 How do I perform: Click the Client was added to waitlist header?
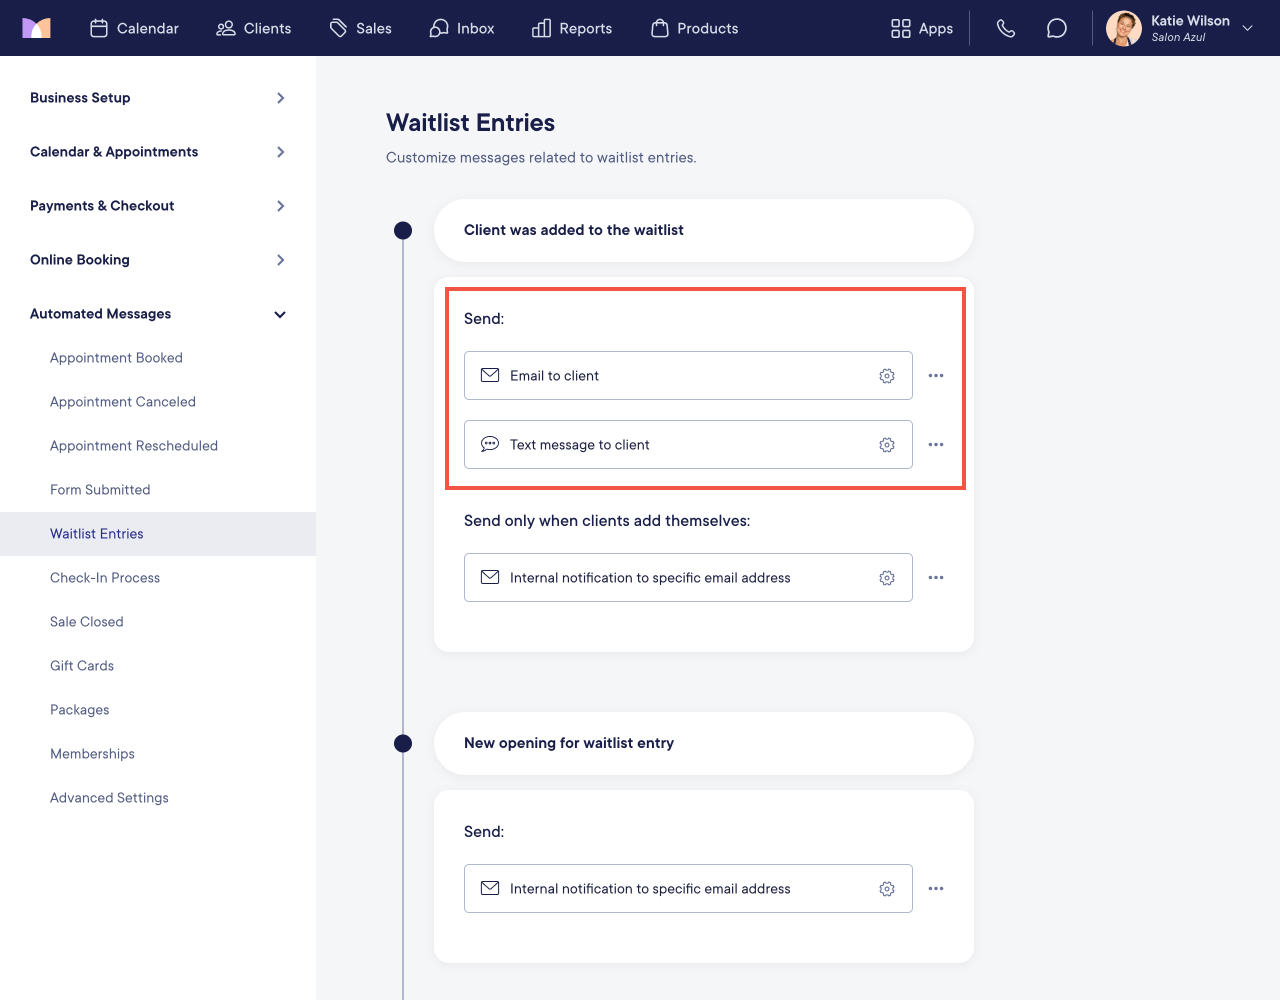tap(704, 230)
